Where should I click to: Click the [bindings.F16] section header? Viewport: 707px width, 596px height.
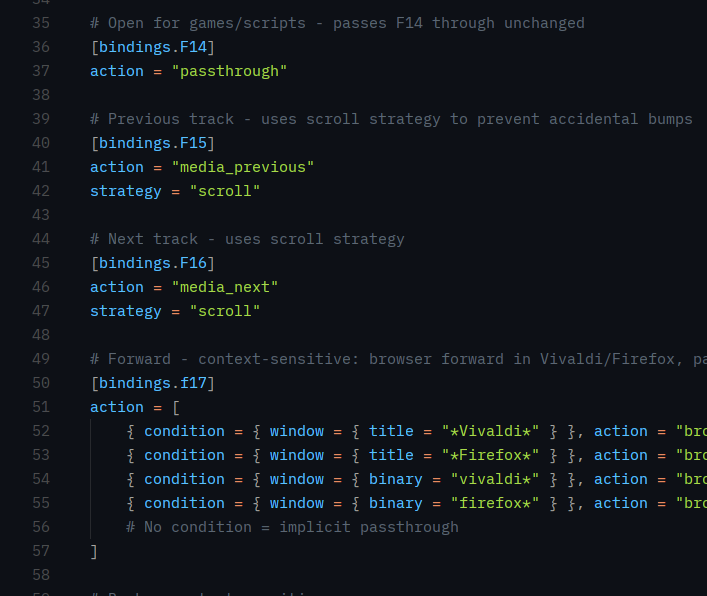coord(152,263)
